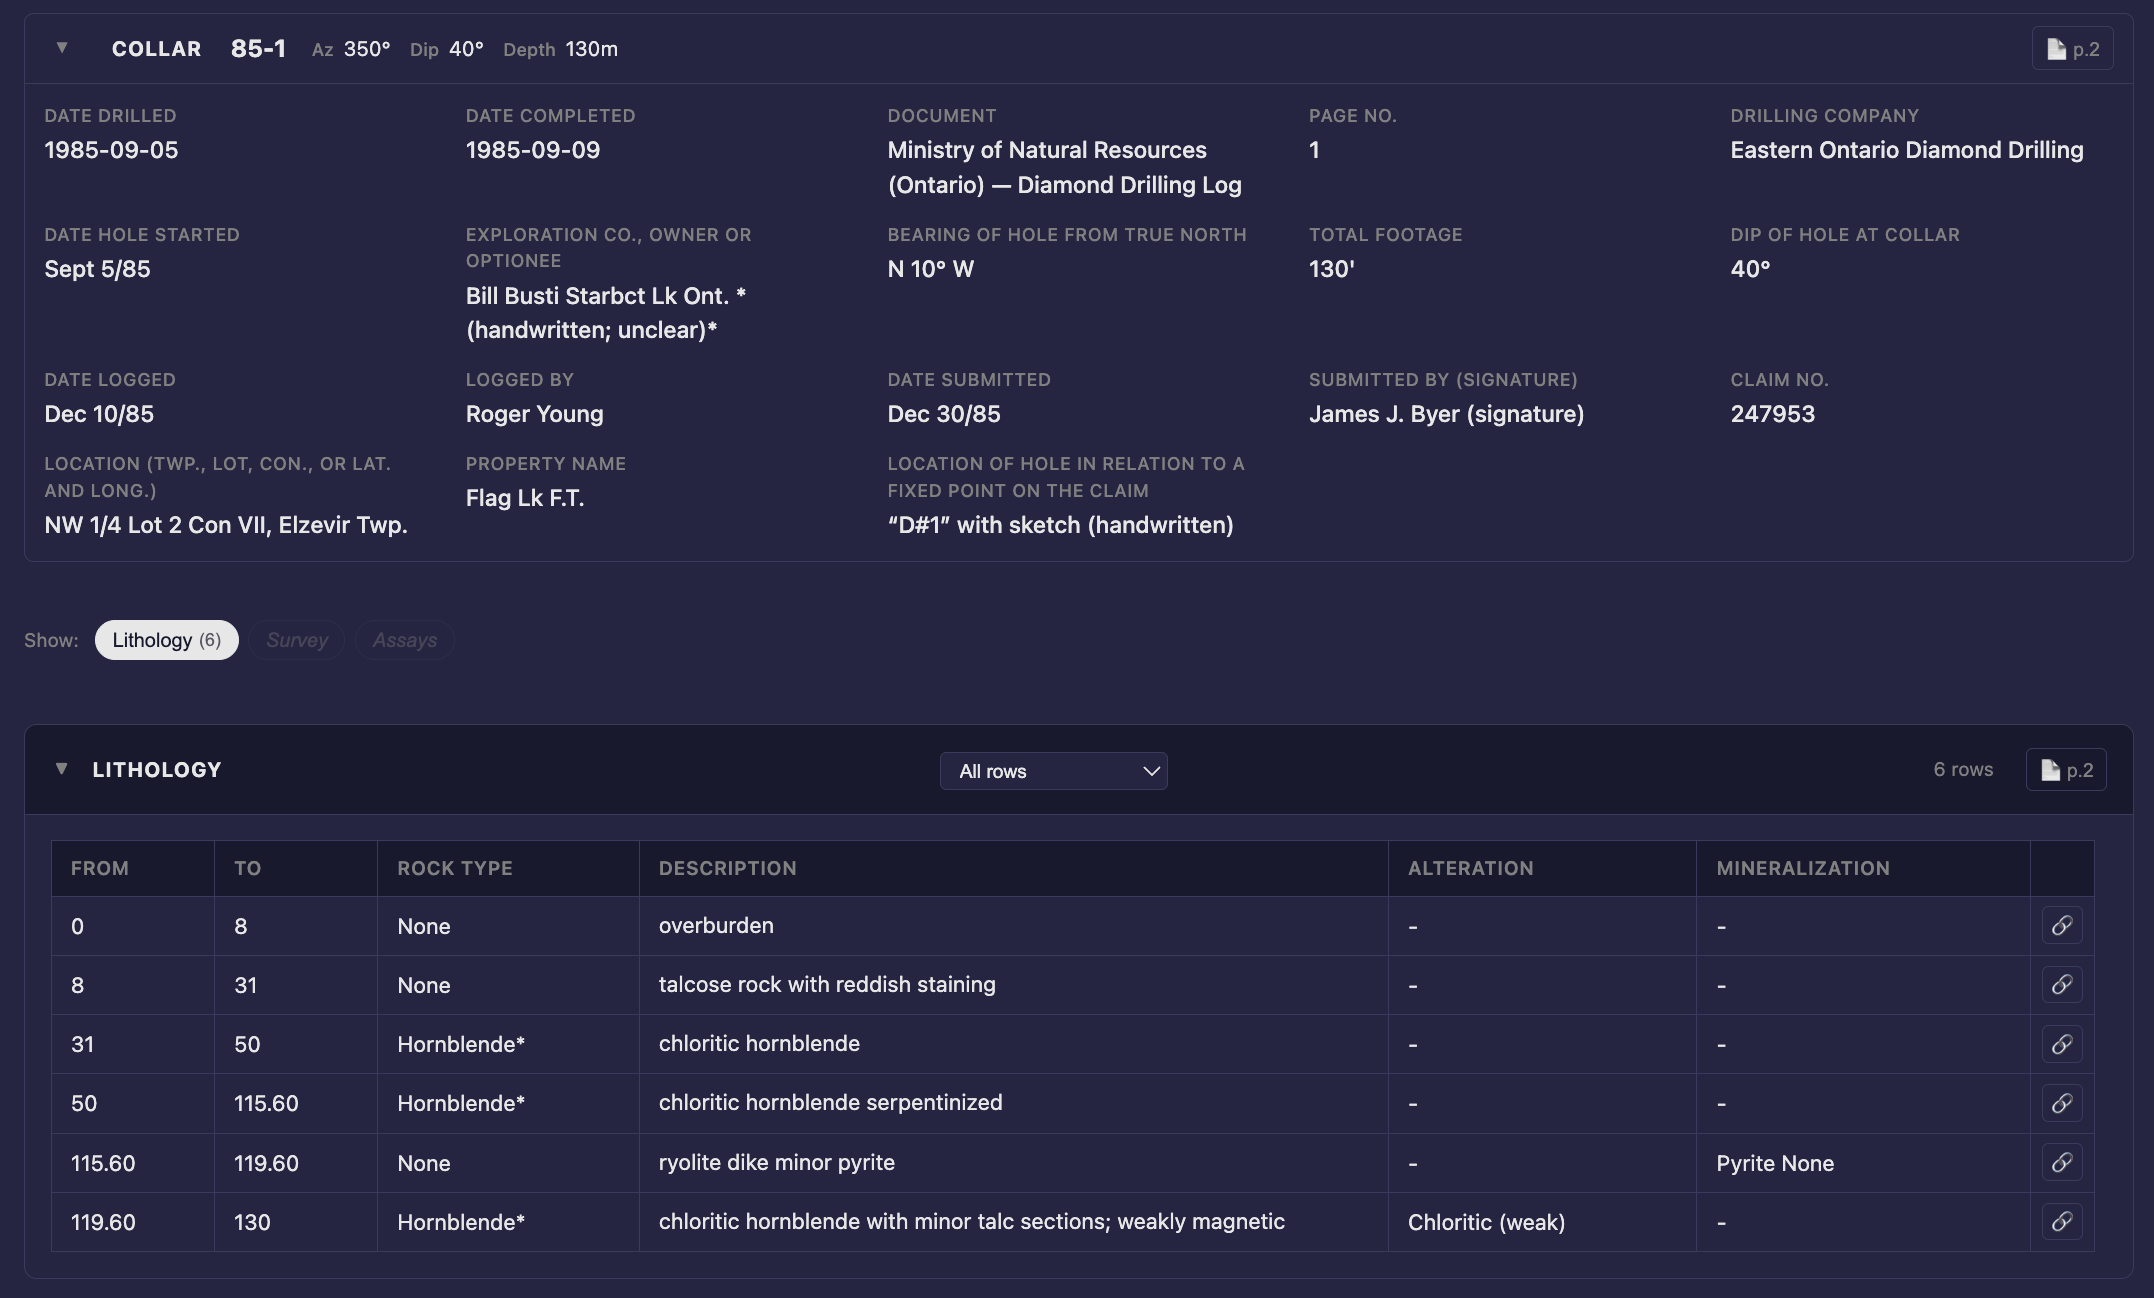Select the Chloritic (weak) alteration cell
Screen dimensions: 2154x1298
(x=1486, y=1222)
